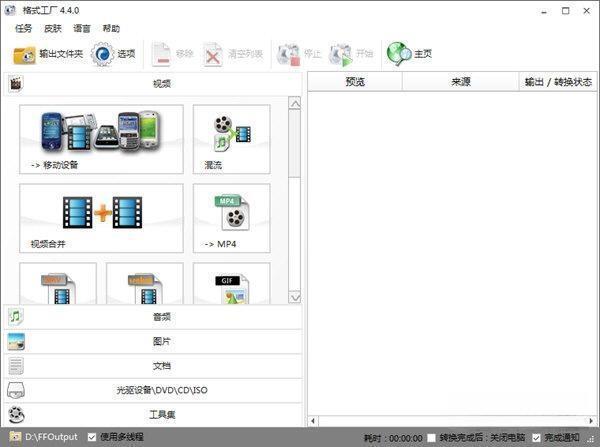This screenshot has width=600, height=447.
Task: Open the 视频合并 video joiner tile
Action: coord(101,218)
